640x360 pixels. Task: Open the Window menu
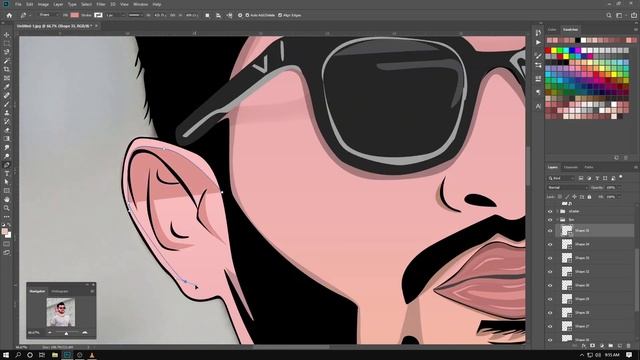click(x=141, y=4)
